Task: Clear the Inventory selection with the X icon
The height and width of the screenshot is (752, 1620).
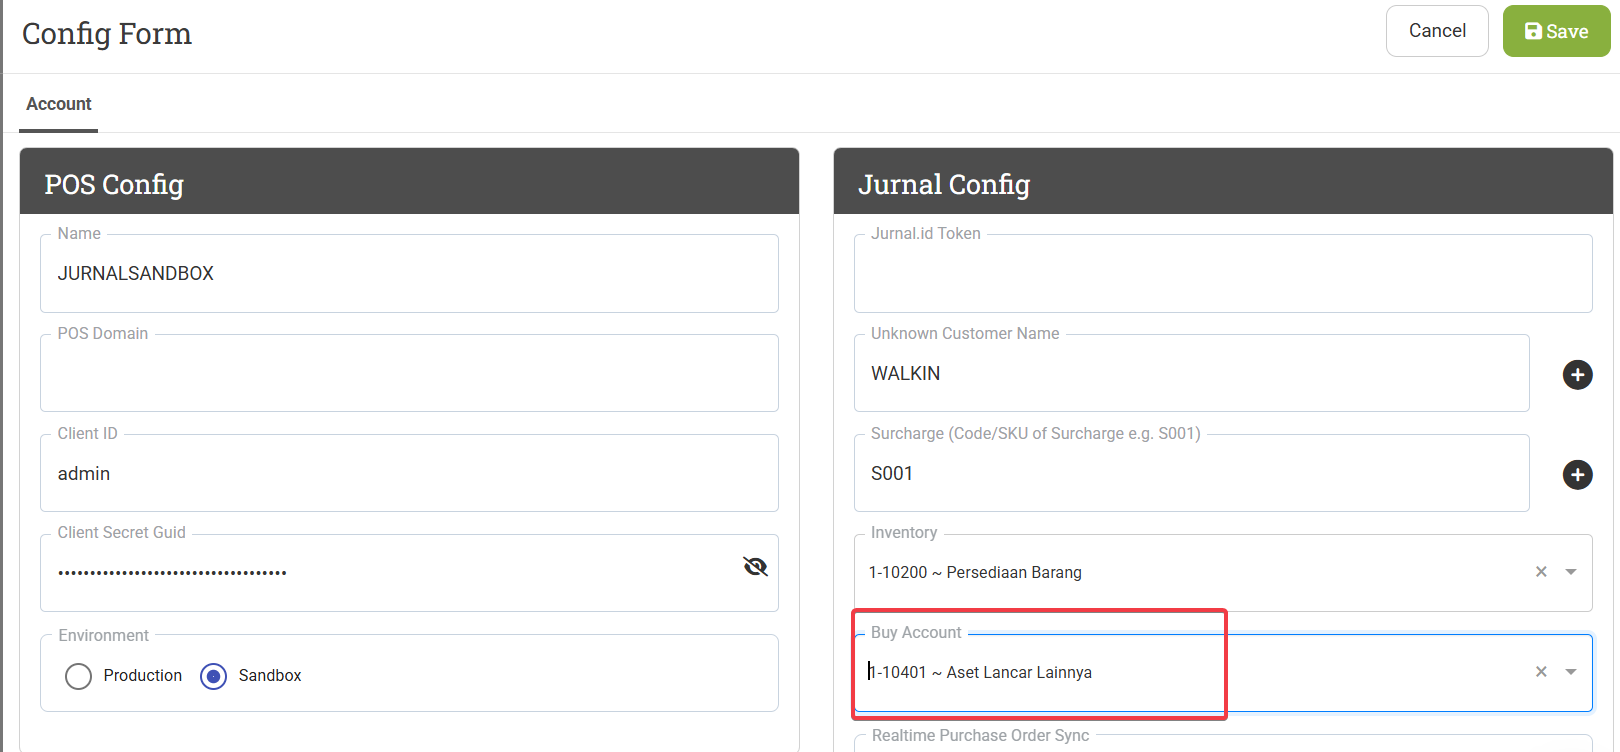Action: click(1541, 572)
